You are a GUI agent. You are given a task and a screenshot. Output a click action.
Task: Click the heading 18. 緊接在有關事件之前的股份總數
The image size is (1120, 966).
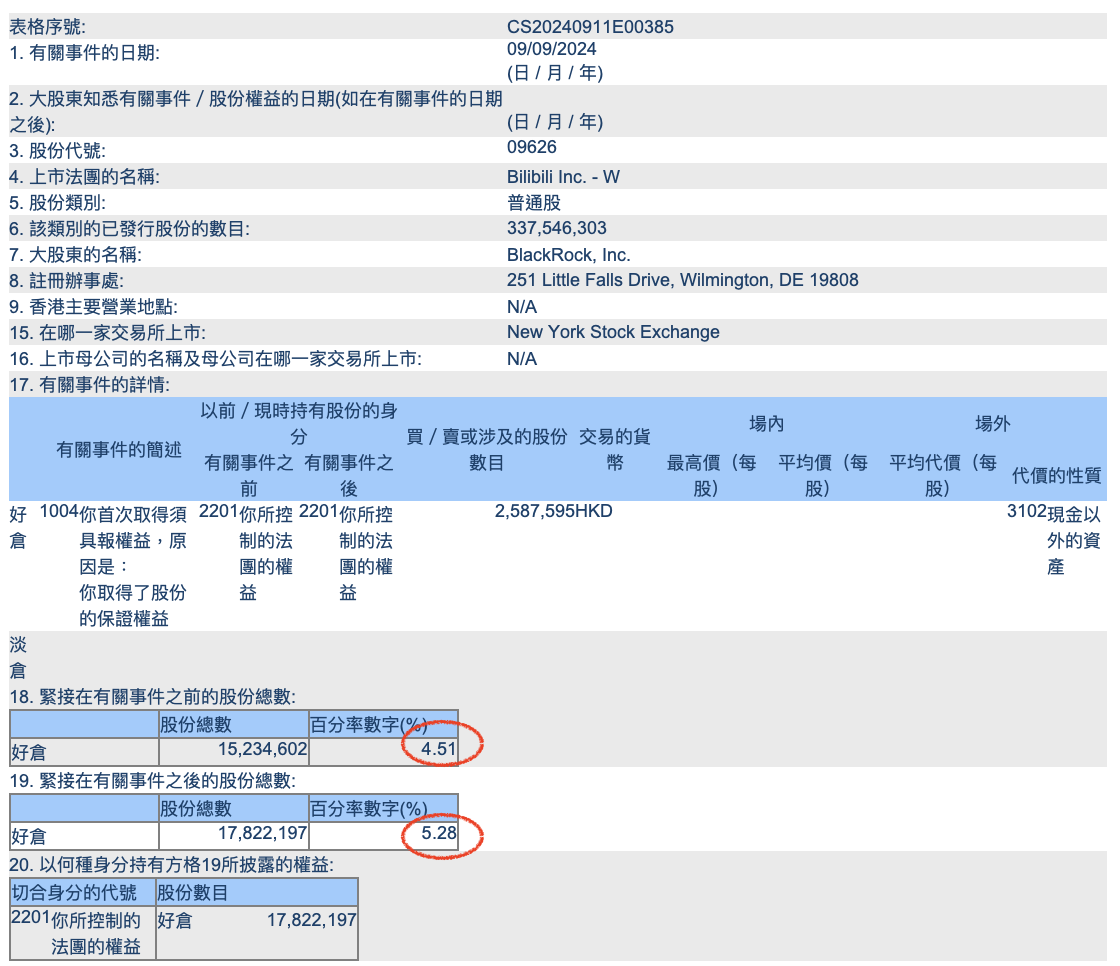pos(152,697)
